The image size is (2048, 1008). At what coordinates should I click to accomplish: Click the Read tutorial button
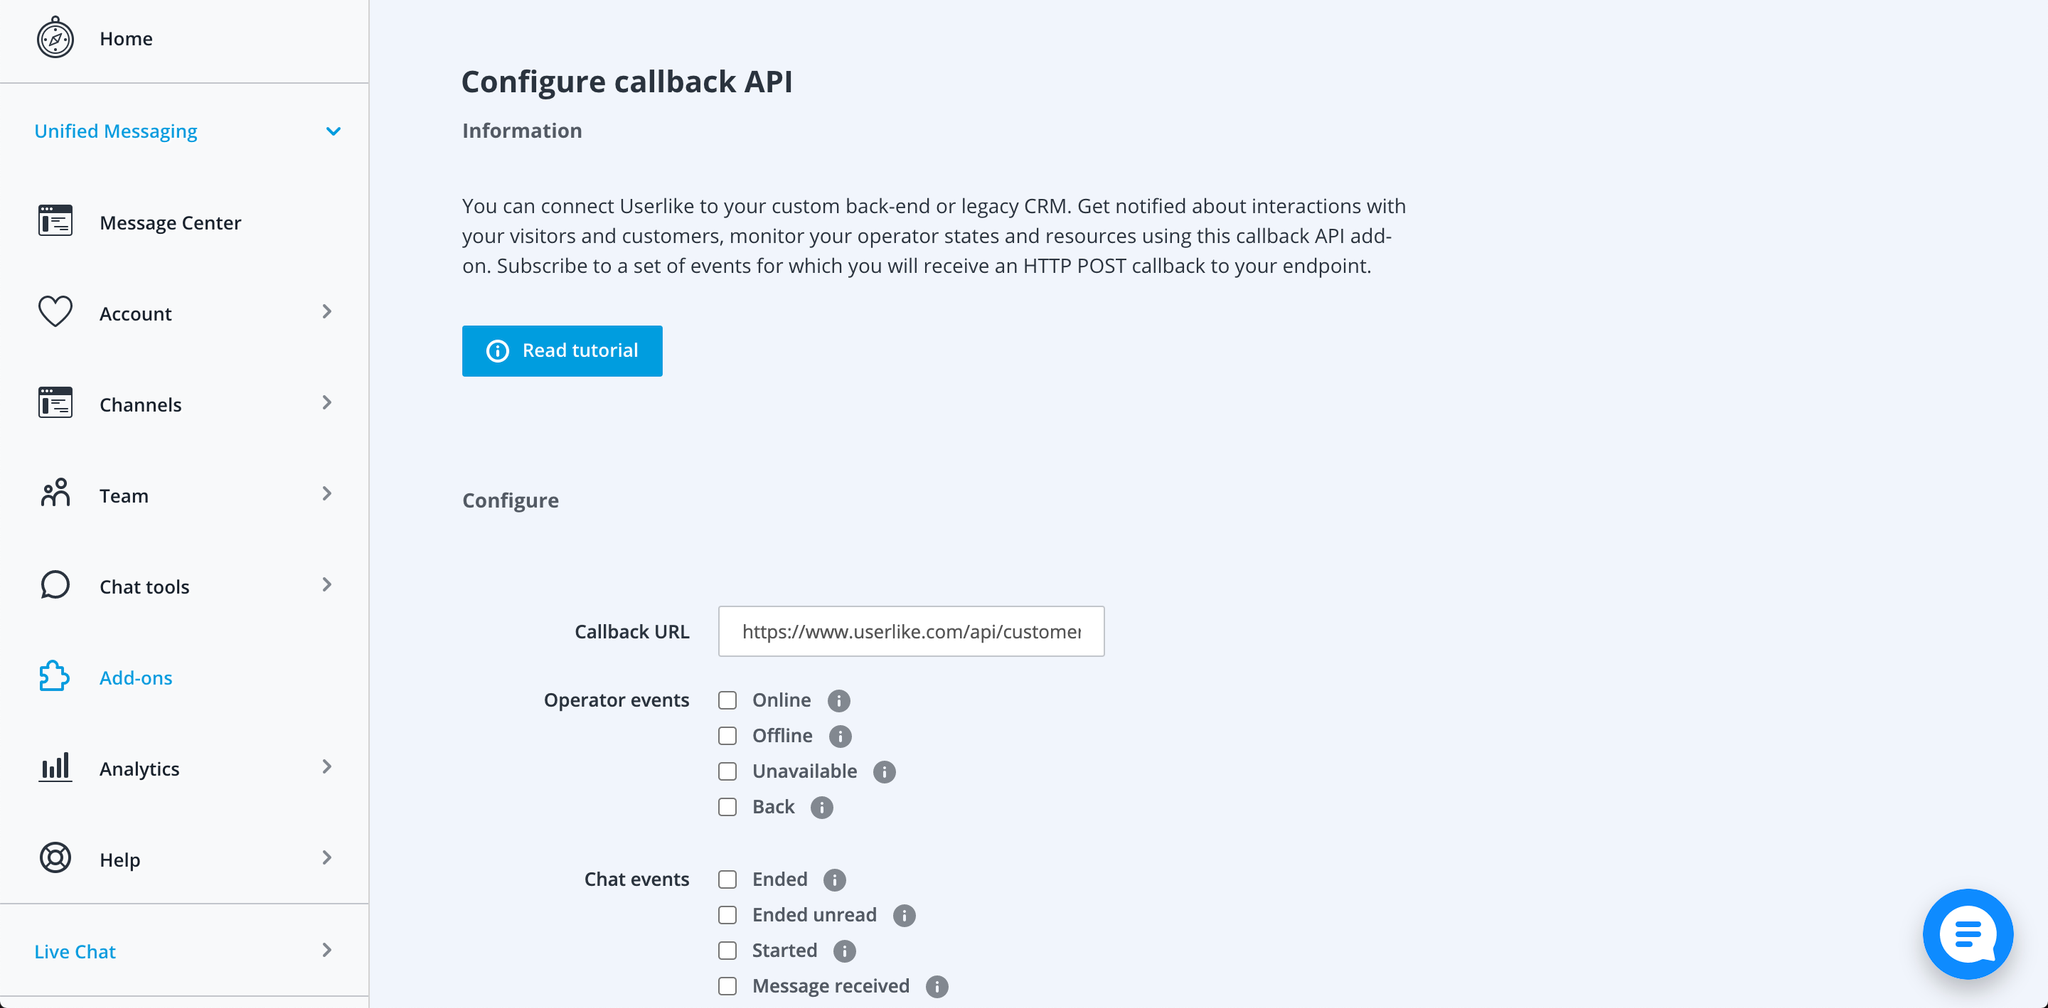[562, 351]
